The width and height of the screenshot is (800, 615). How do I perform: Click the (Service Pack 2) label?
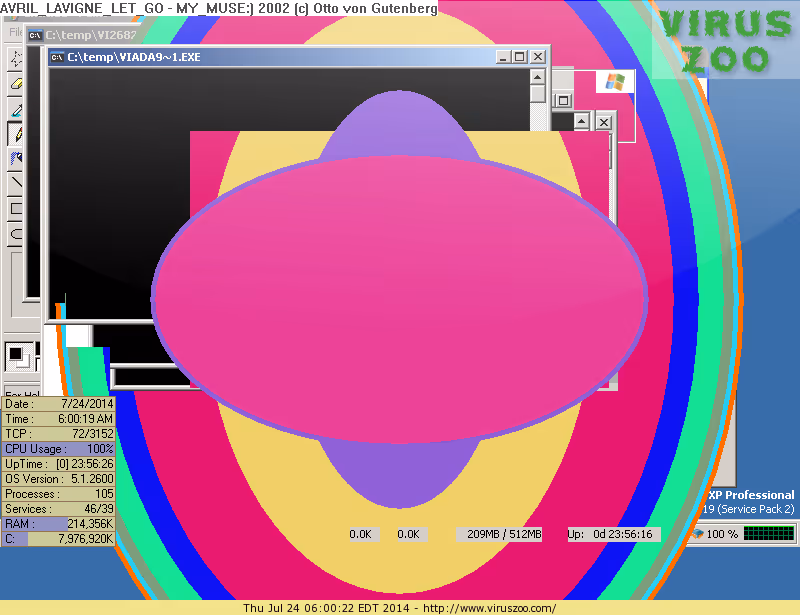756,509
